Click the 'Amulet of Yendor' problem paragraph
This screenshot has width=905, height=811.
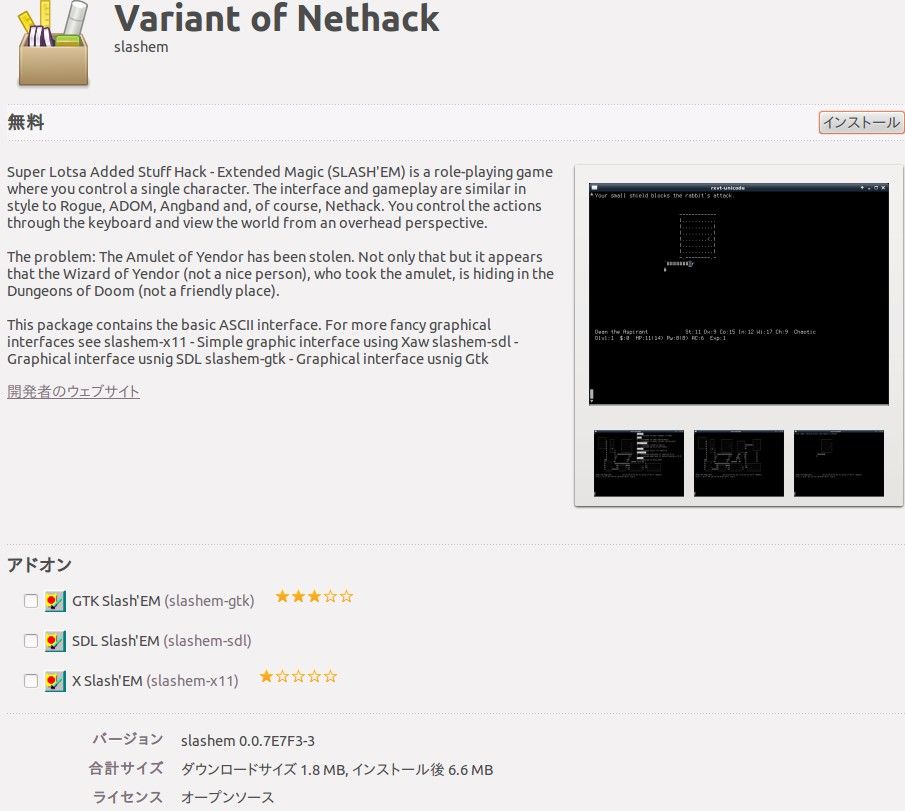point(281,274)
